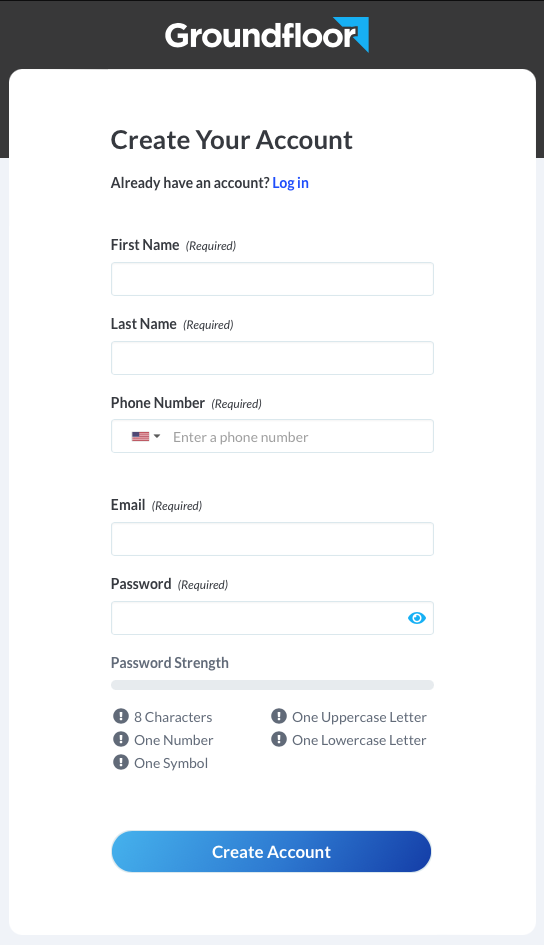This screenshot has width=544, height=945.
Task: Submit with Create Account button
Action: 271,852
